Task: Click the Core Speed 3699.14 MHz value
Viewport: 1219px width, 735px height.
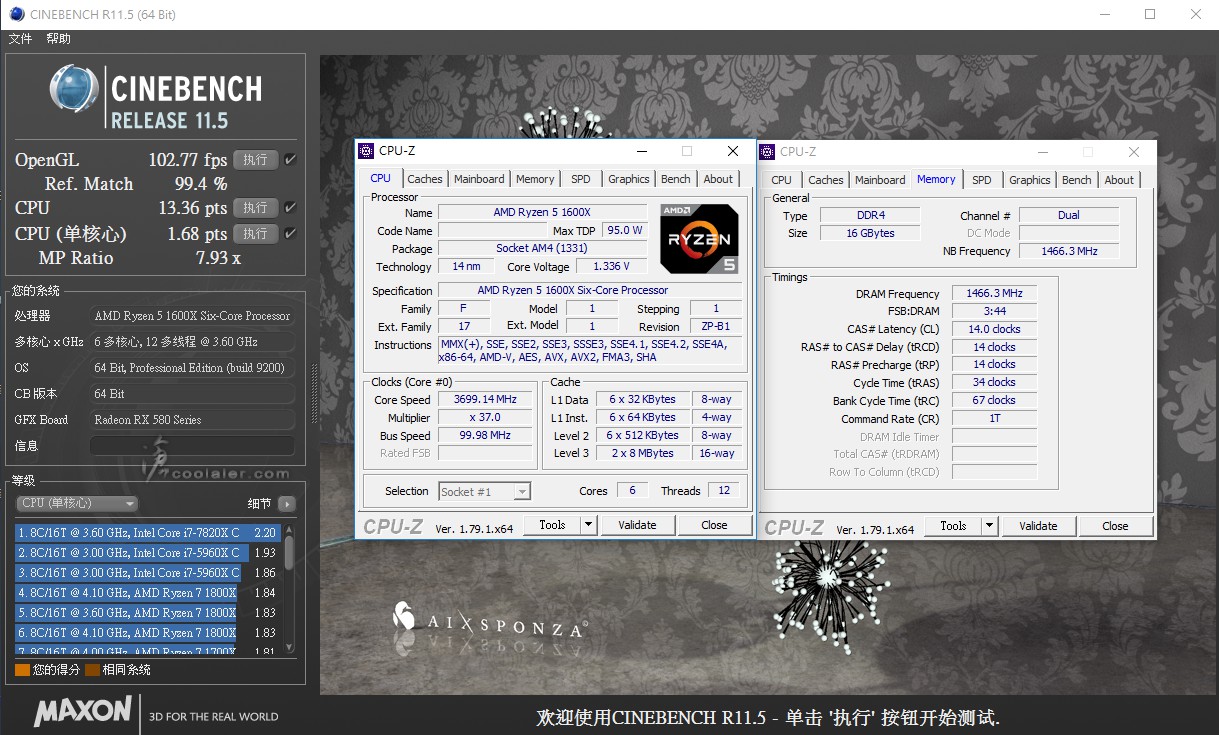Action: pos(485,400)
